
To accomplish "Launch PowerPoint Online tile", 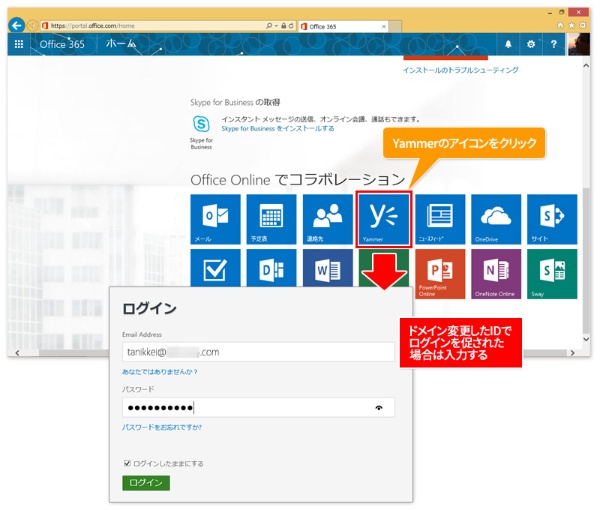I will [x=440, y=274].
